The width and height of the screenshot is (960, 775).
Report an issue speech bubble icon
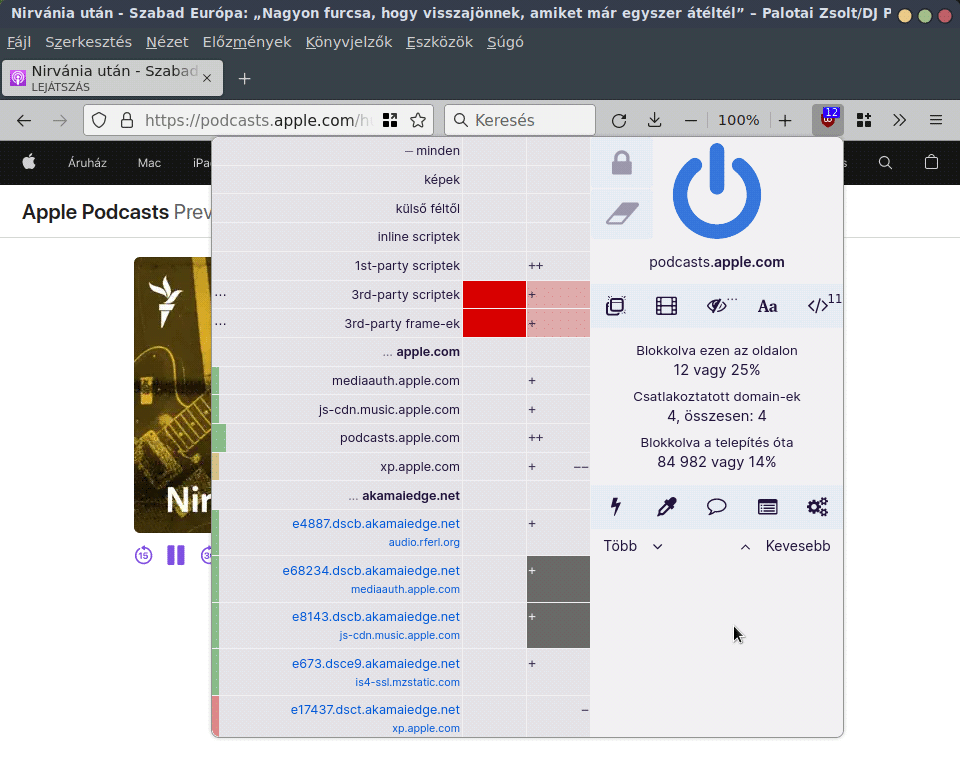pos(716,507)
